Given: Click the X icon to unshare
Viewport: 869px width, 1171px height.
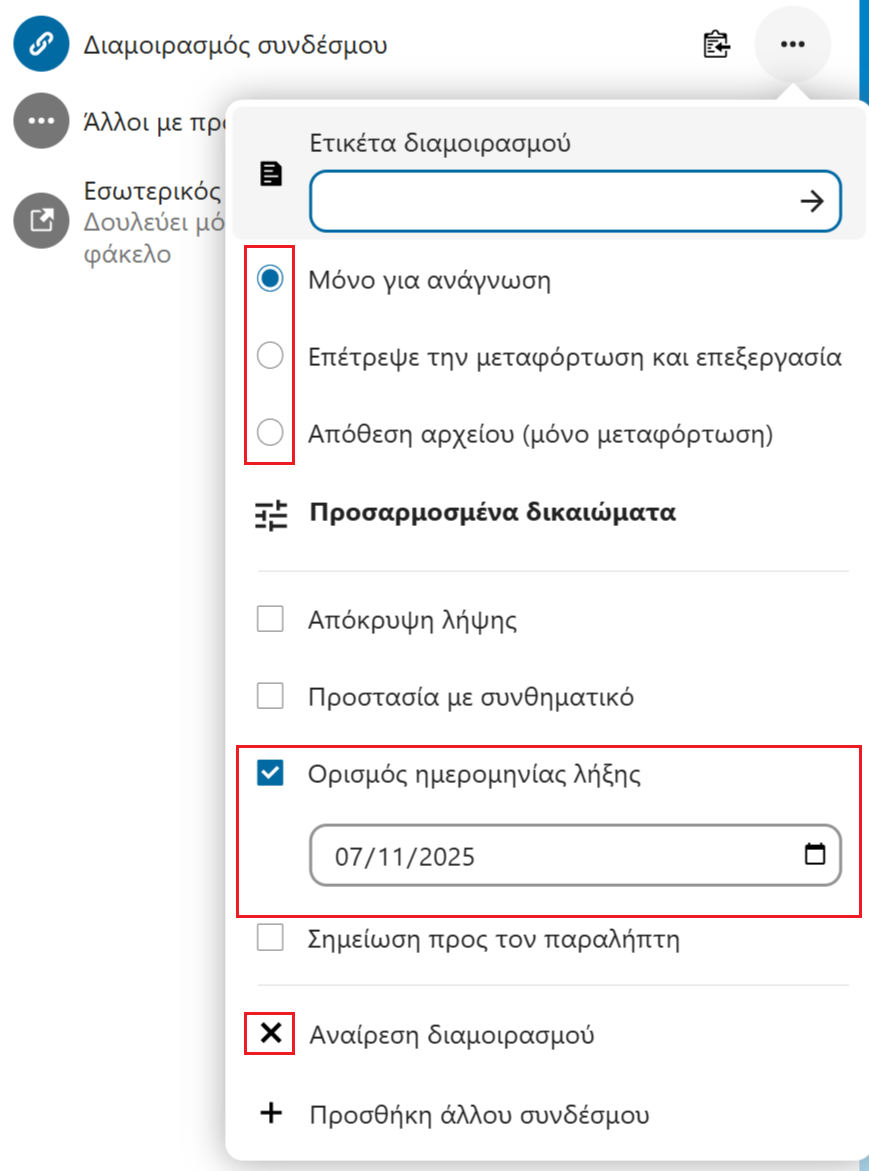Looking at the screenshot, I should tap(270, 1034).
